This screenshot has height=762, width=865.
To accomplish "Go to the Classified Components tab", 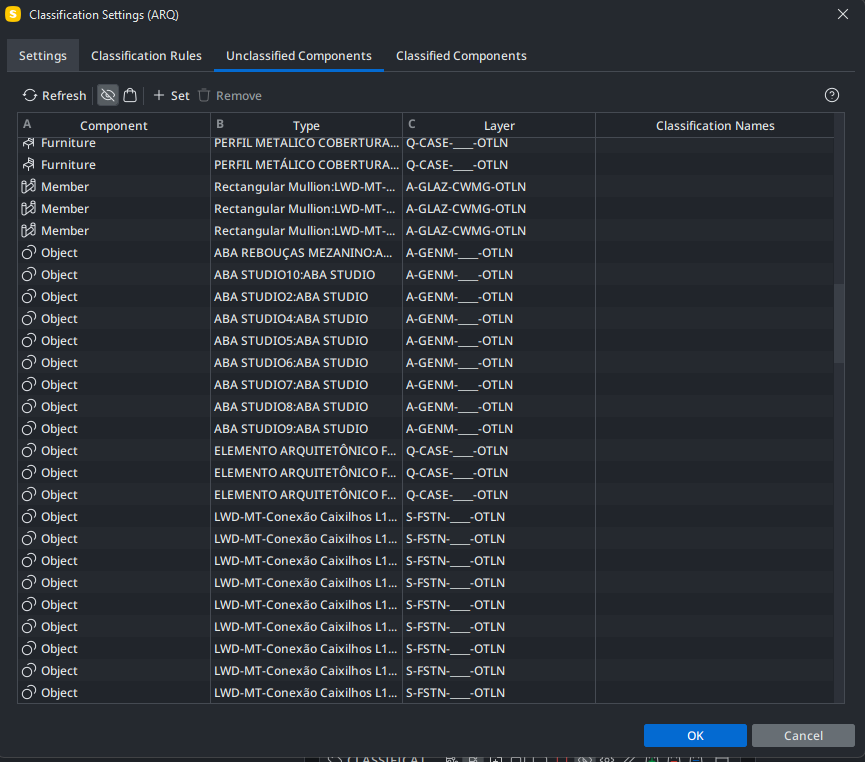I will pos(461,56).
